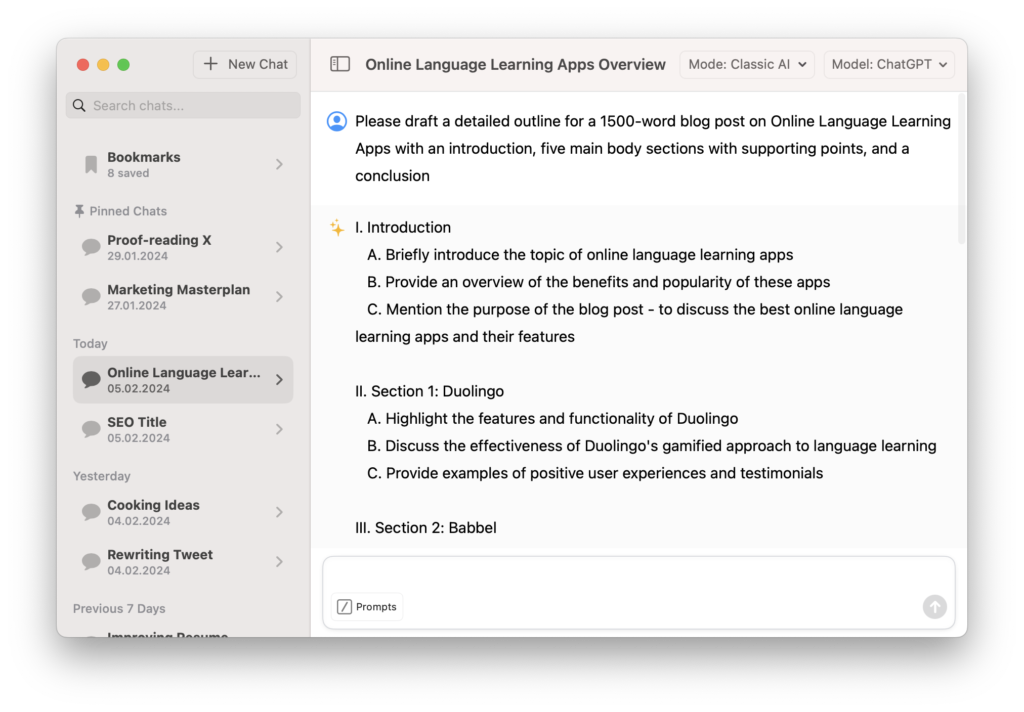The image size is (1024, 712).
Task: Click the Yesterday section label
Action: (x=102, y=476)
